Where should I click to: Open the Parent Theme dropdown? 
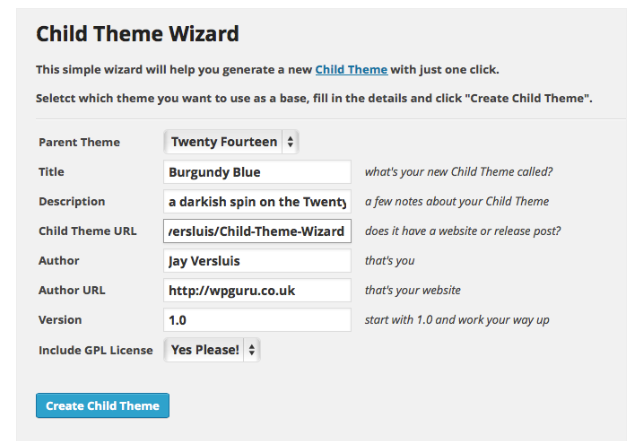[232, 142]
